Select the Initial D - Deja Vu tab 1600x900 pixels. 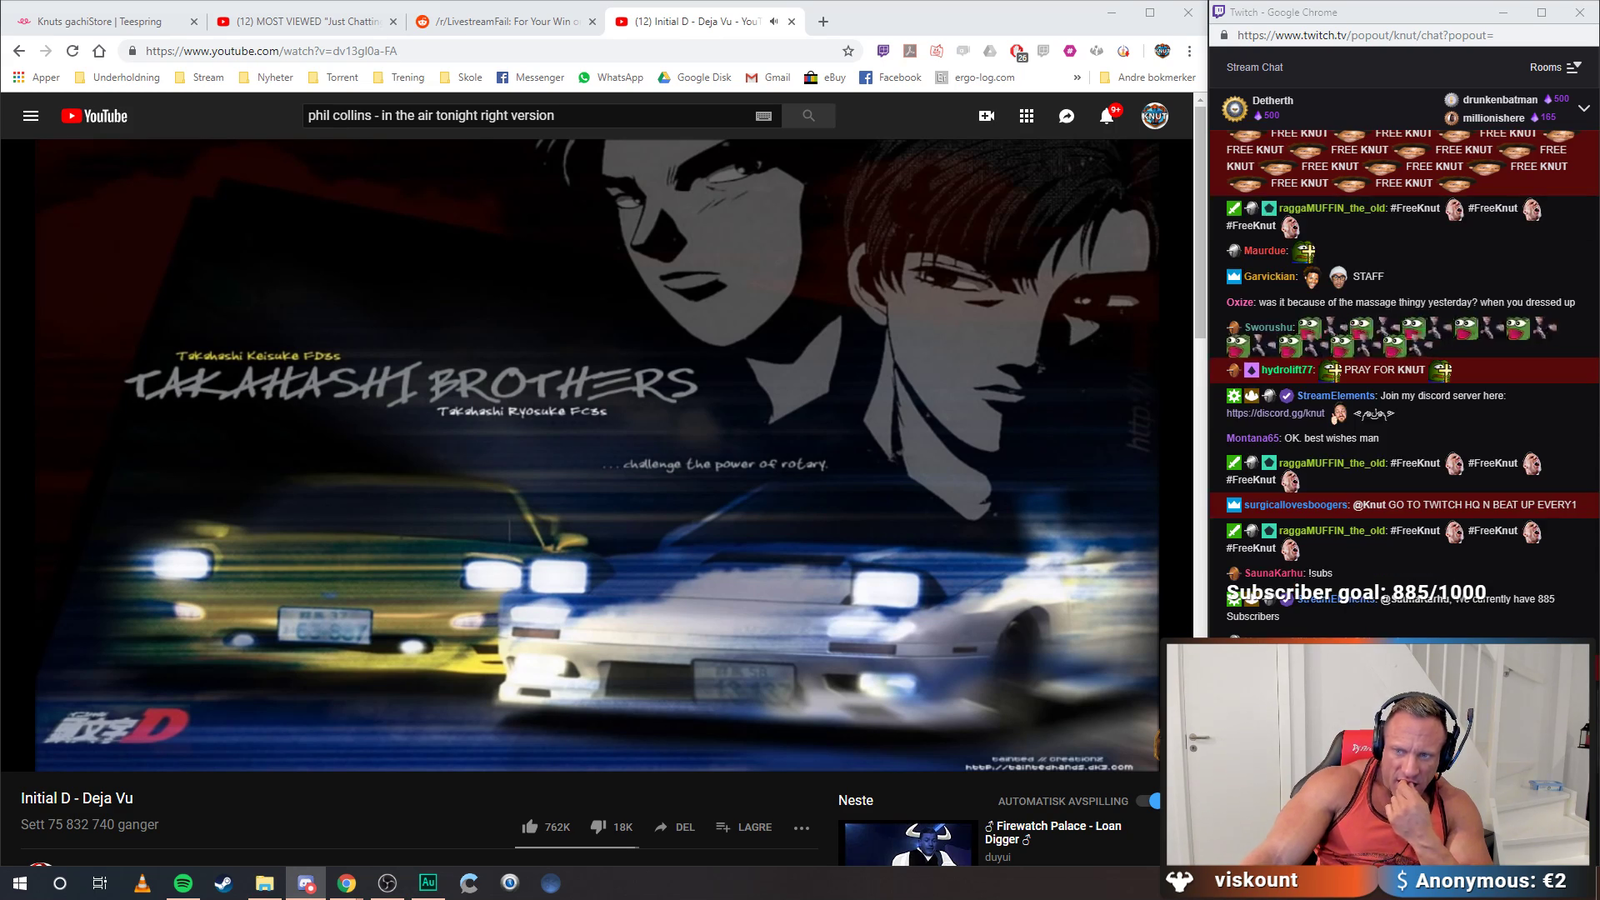tap(695, 21)
